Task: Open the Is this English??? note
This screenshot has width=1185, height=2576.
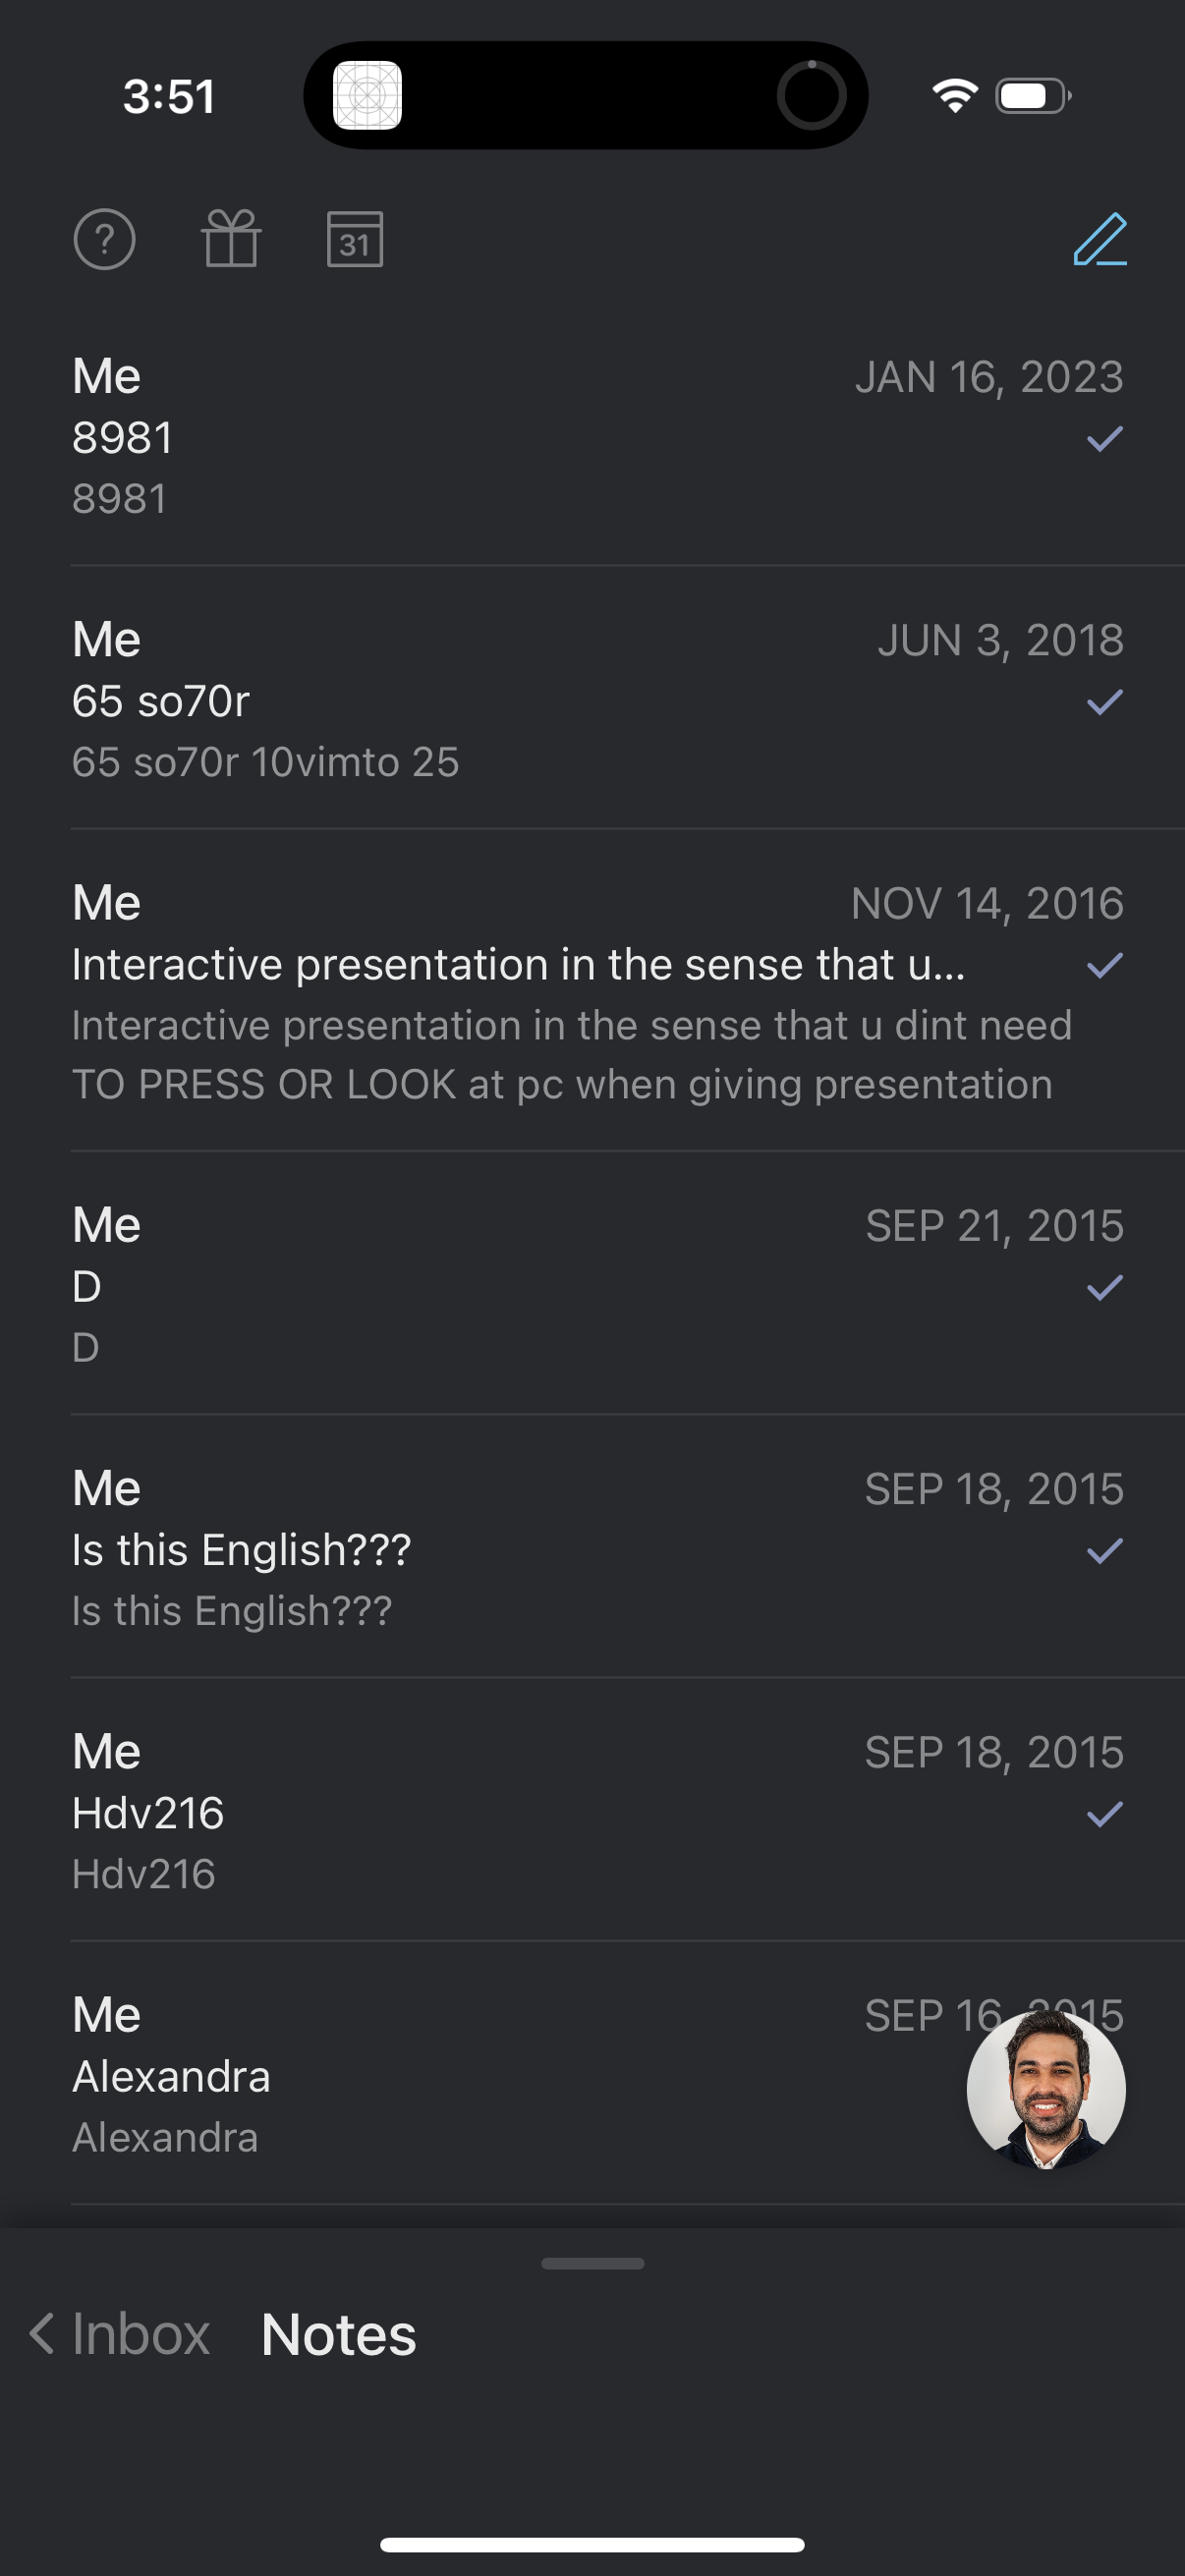Action: pyautogui.click(x=400, y=1550)
